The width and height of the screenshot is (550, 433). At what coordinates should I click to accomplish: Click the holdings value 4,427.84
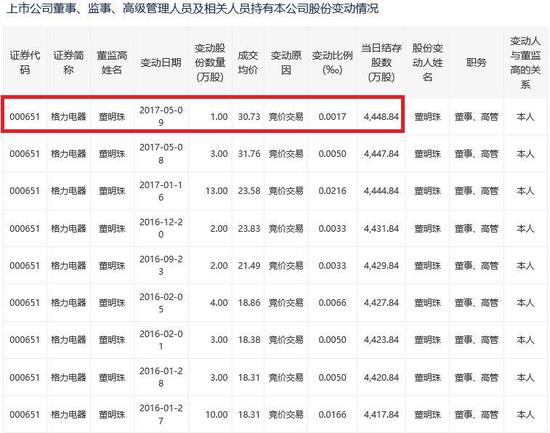[381, 302]
